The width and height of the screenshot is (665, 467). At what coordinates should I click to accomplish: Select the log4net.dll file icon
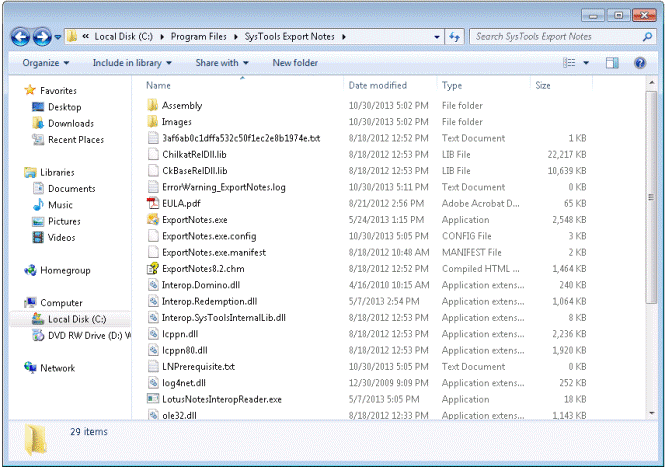click(x=153, y=383)
